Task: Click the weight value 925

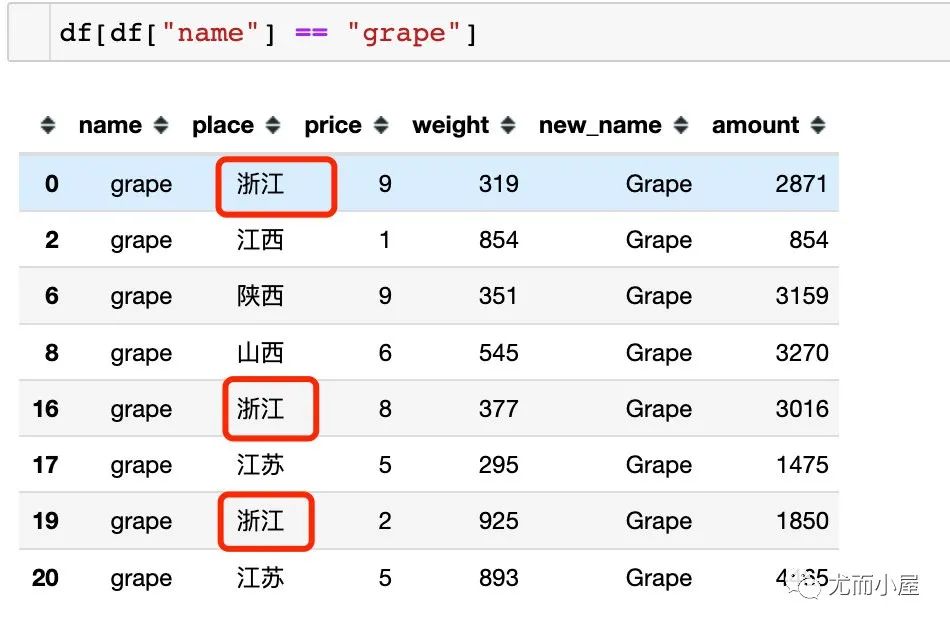Action: pyautogui.click(x=499, y=521)
